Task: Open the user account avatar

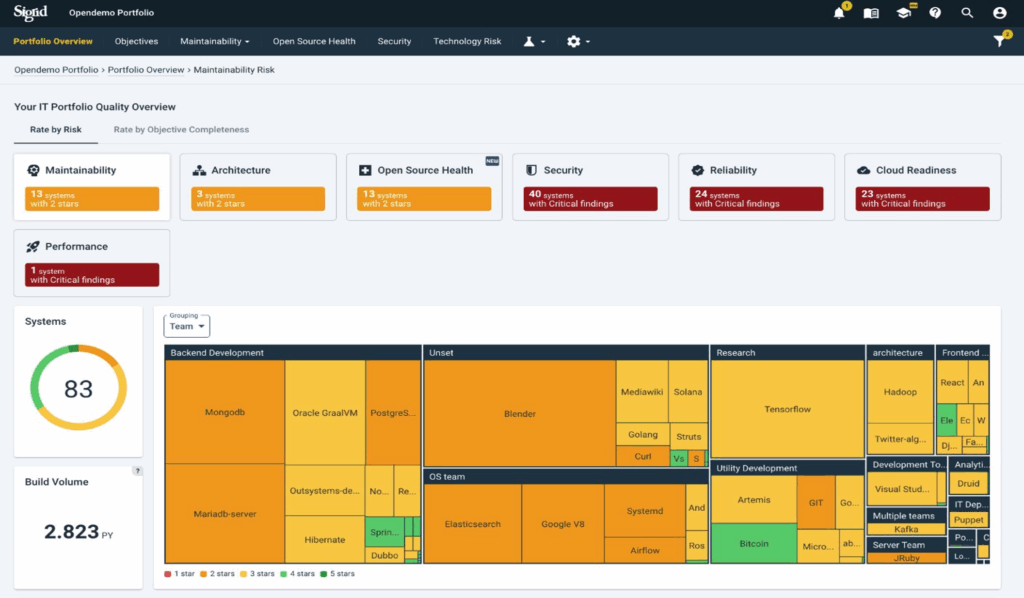Action: (999, 13)
